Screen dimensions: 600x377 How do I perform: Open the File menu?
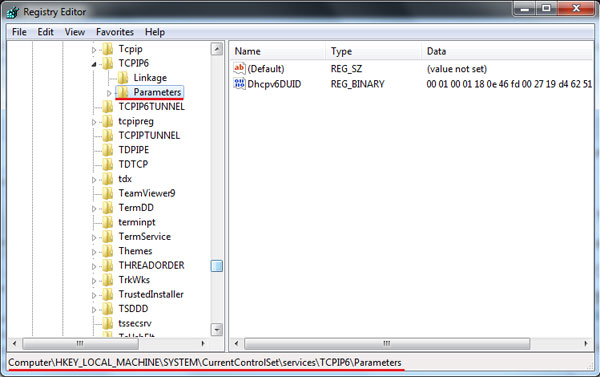pyautogui.click(x=19, y=32)
